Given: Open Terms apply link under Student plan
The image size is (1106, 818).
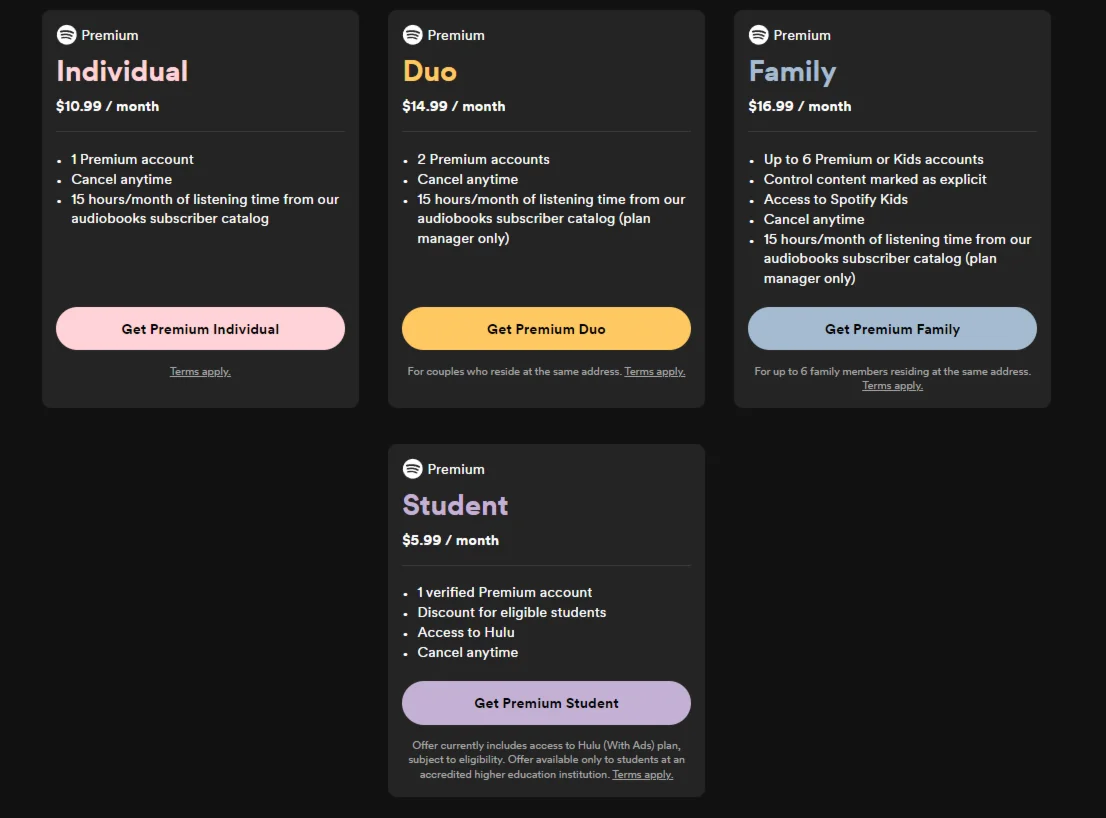Looking at the screenshot, I should (643, 775).
